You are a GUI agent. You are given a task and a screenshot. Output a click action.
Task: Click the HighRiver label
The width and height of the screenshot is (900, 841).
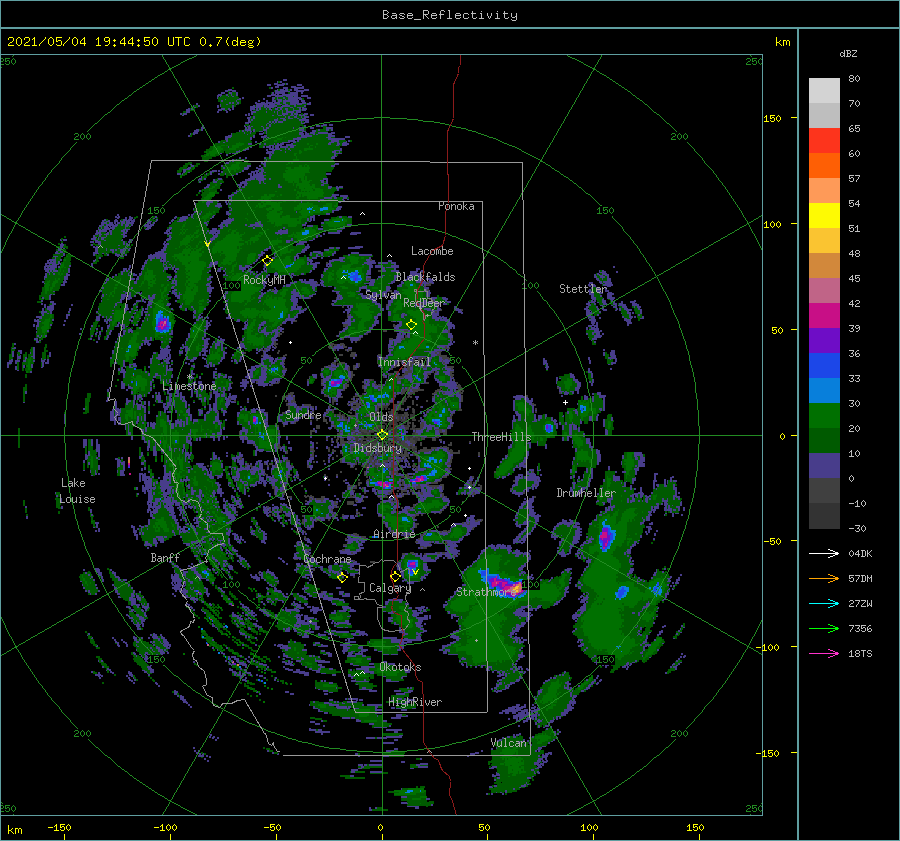coord(415,702)
